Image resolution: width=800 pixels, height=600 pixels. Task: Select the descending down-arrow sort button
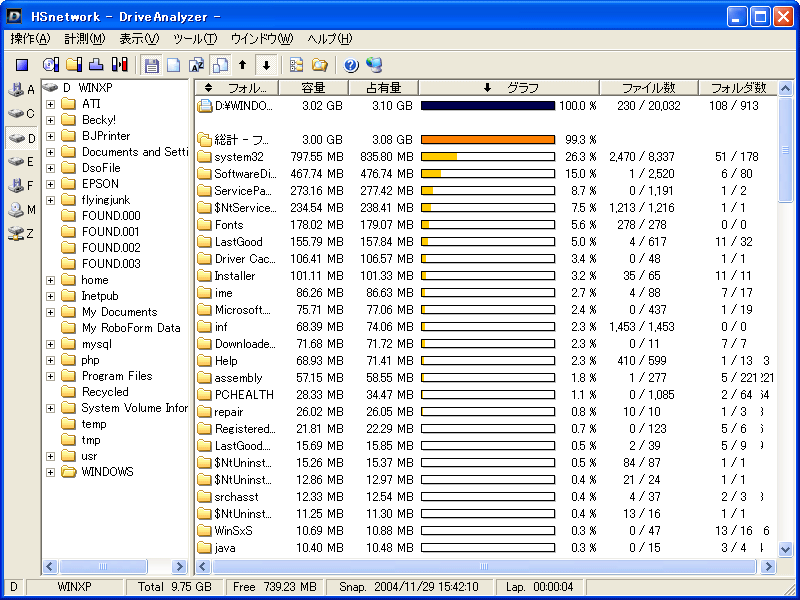[x=266, y=65]
